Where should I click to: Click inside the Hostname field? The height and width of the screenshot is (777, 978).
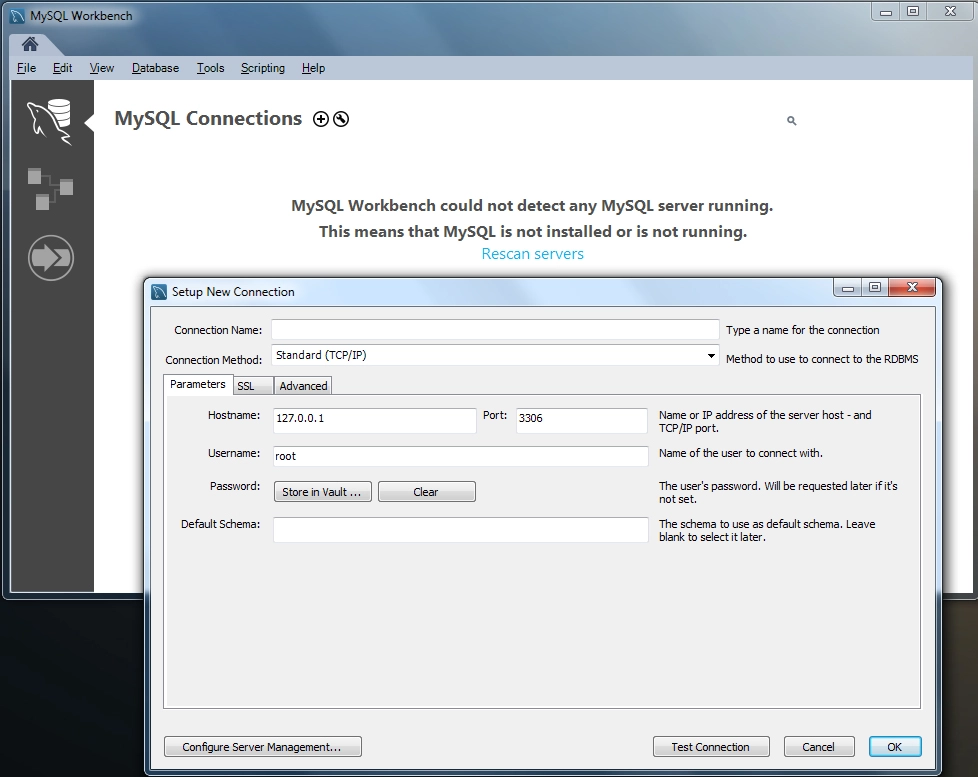click(374, 421)
